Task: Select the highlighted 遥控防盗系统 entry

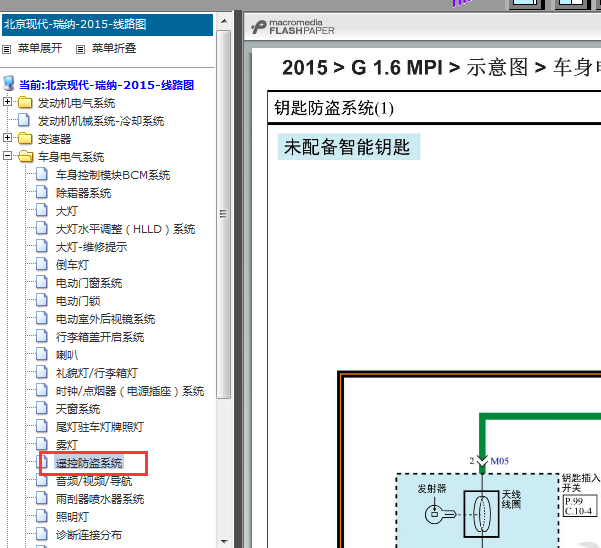Action: tap(89, 463)
